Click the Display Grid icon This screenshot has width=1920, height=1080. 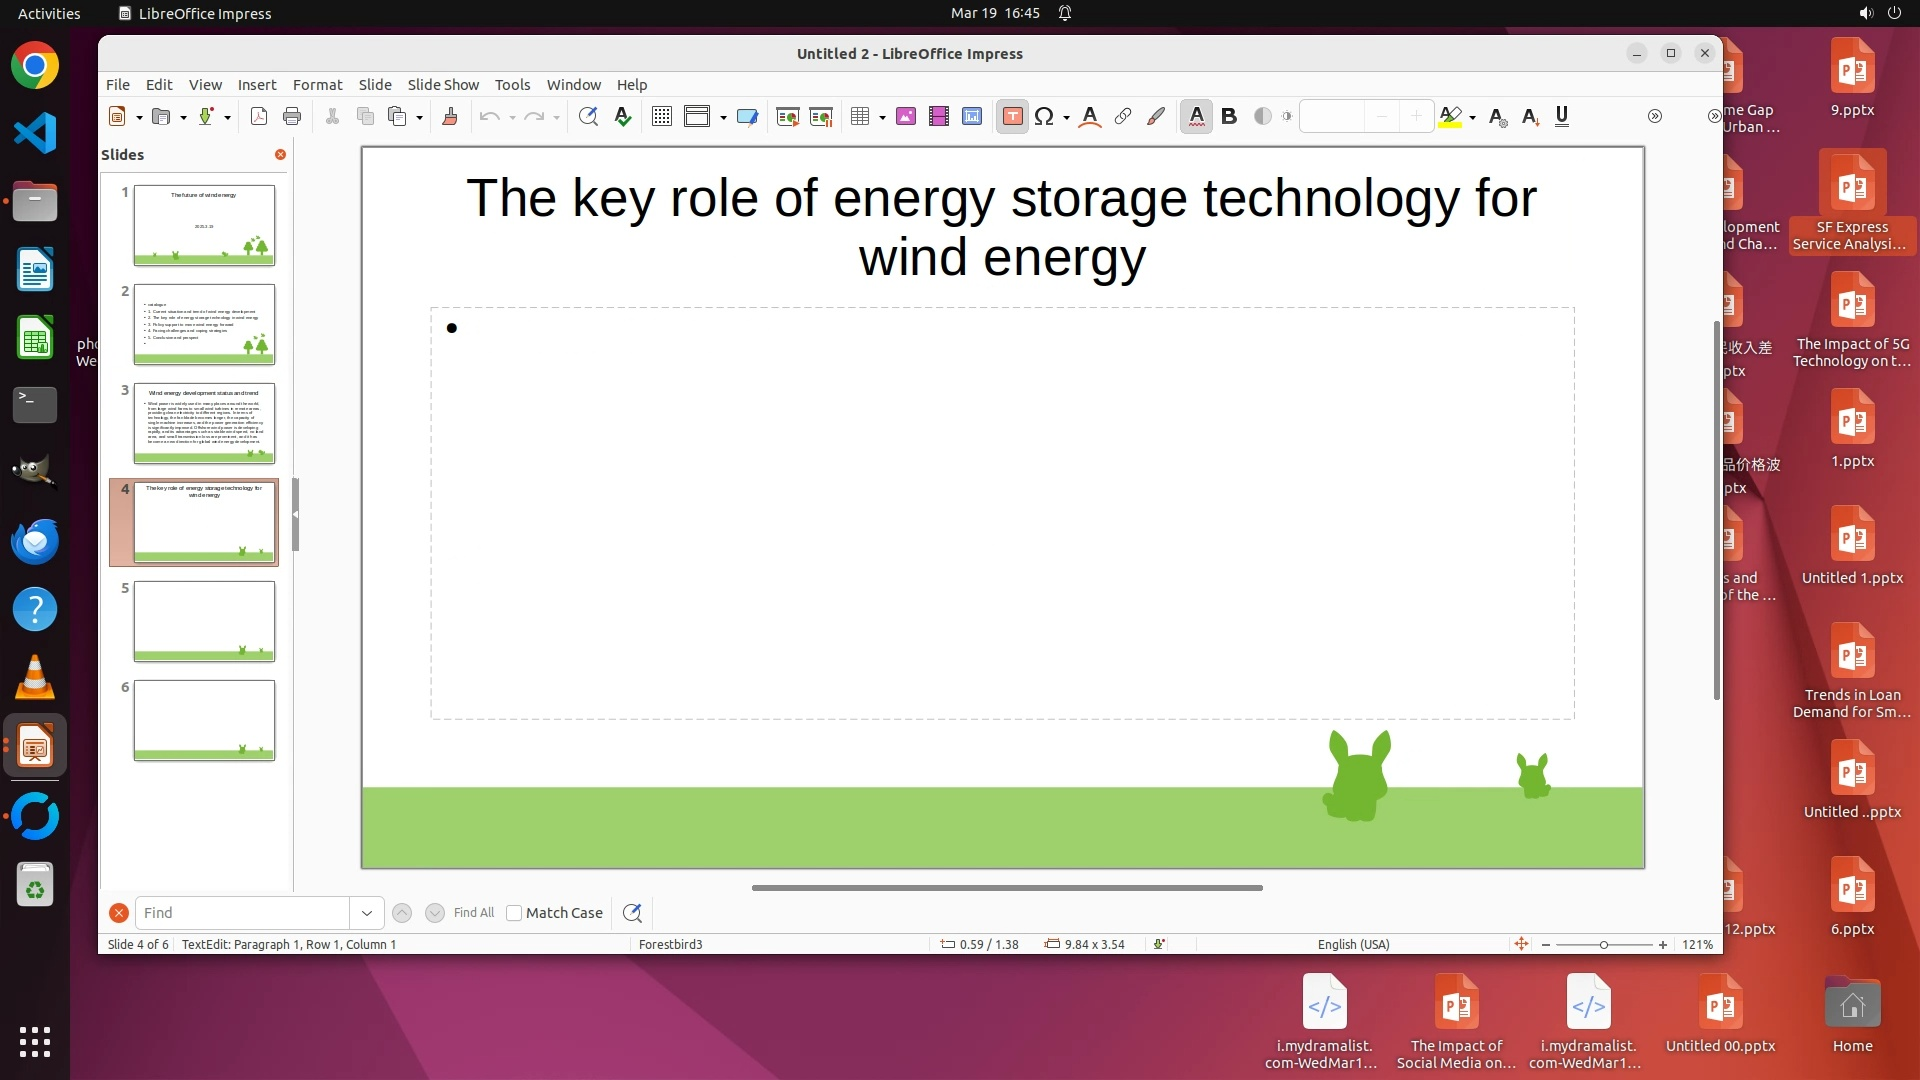click(661, 117)
